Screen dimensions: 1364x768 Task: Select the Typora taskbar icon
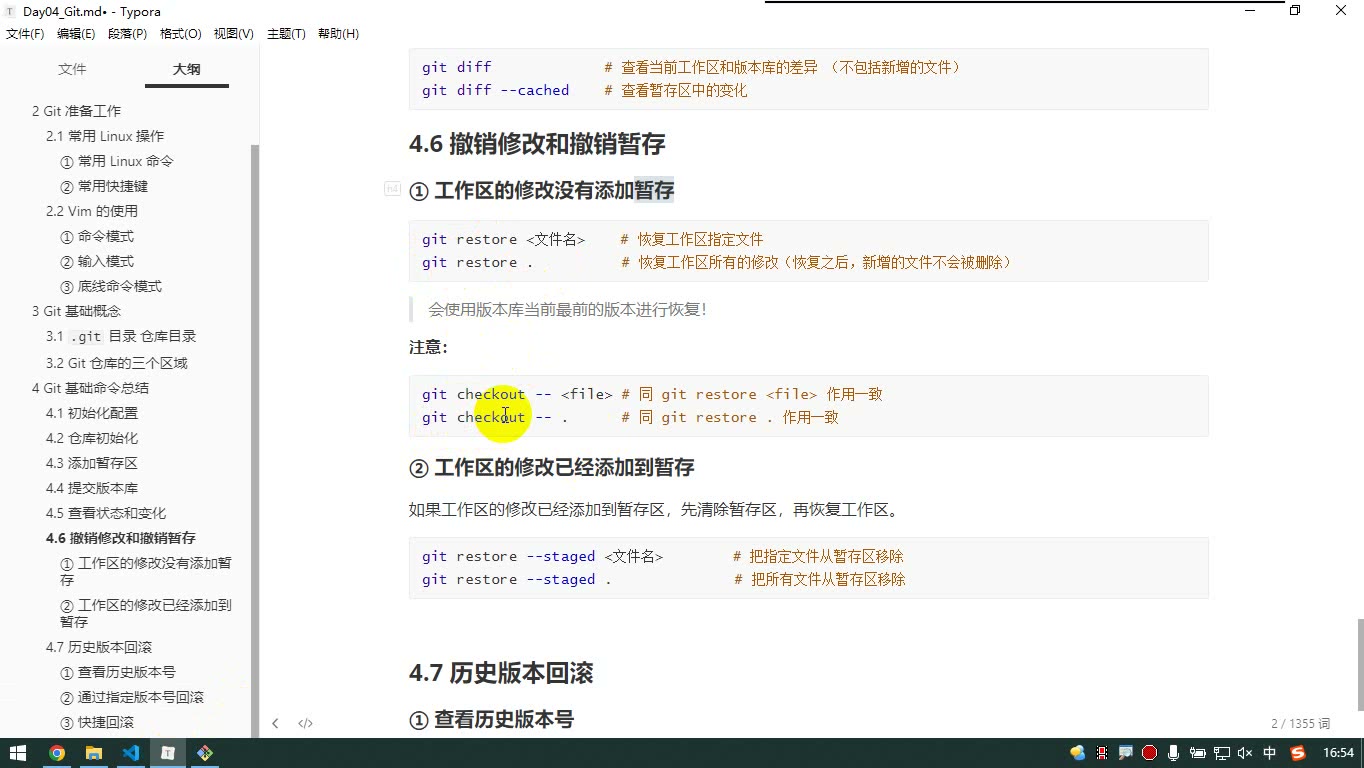pyautogui.click(x=168, y=753)
